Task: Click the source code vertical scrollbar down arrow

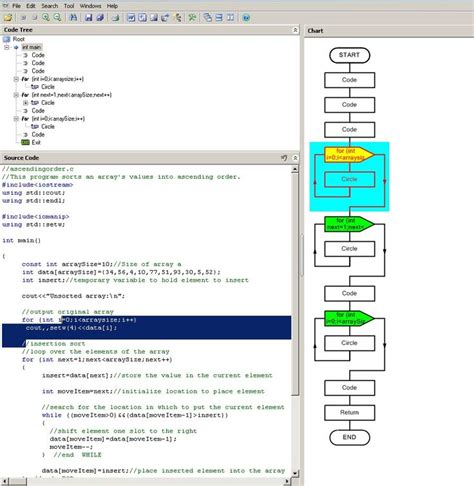Action: (x=295, y=473)
